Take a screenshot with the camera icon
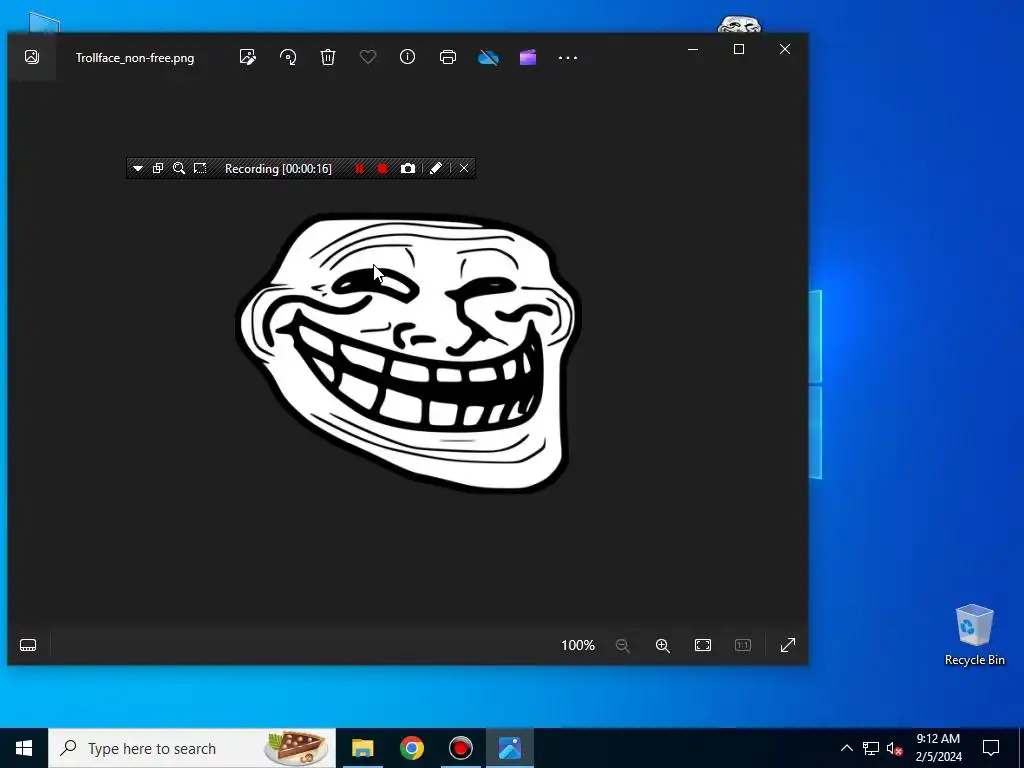1024x768 pixels. (x=408, y=168)
